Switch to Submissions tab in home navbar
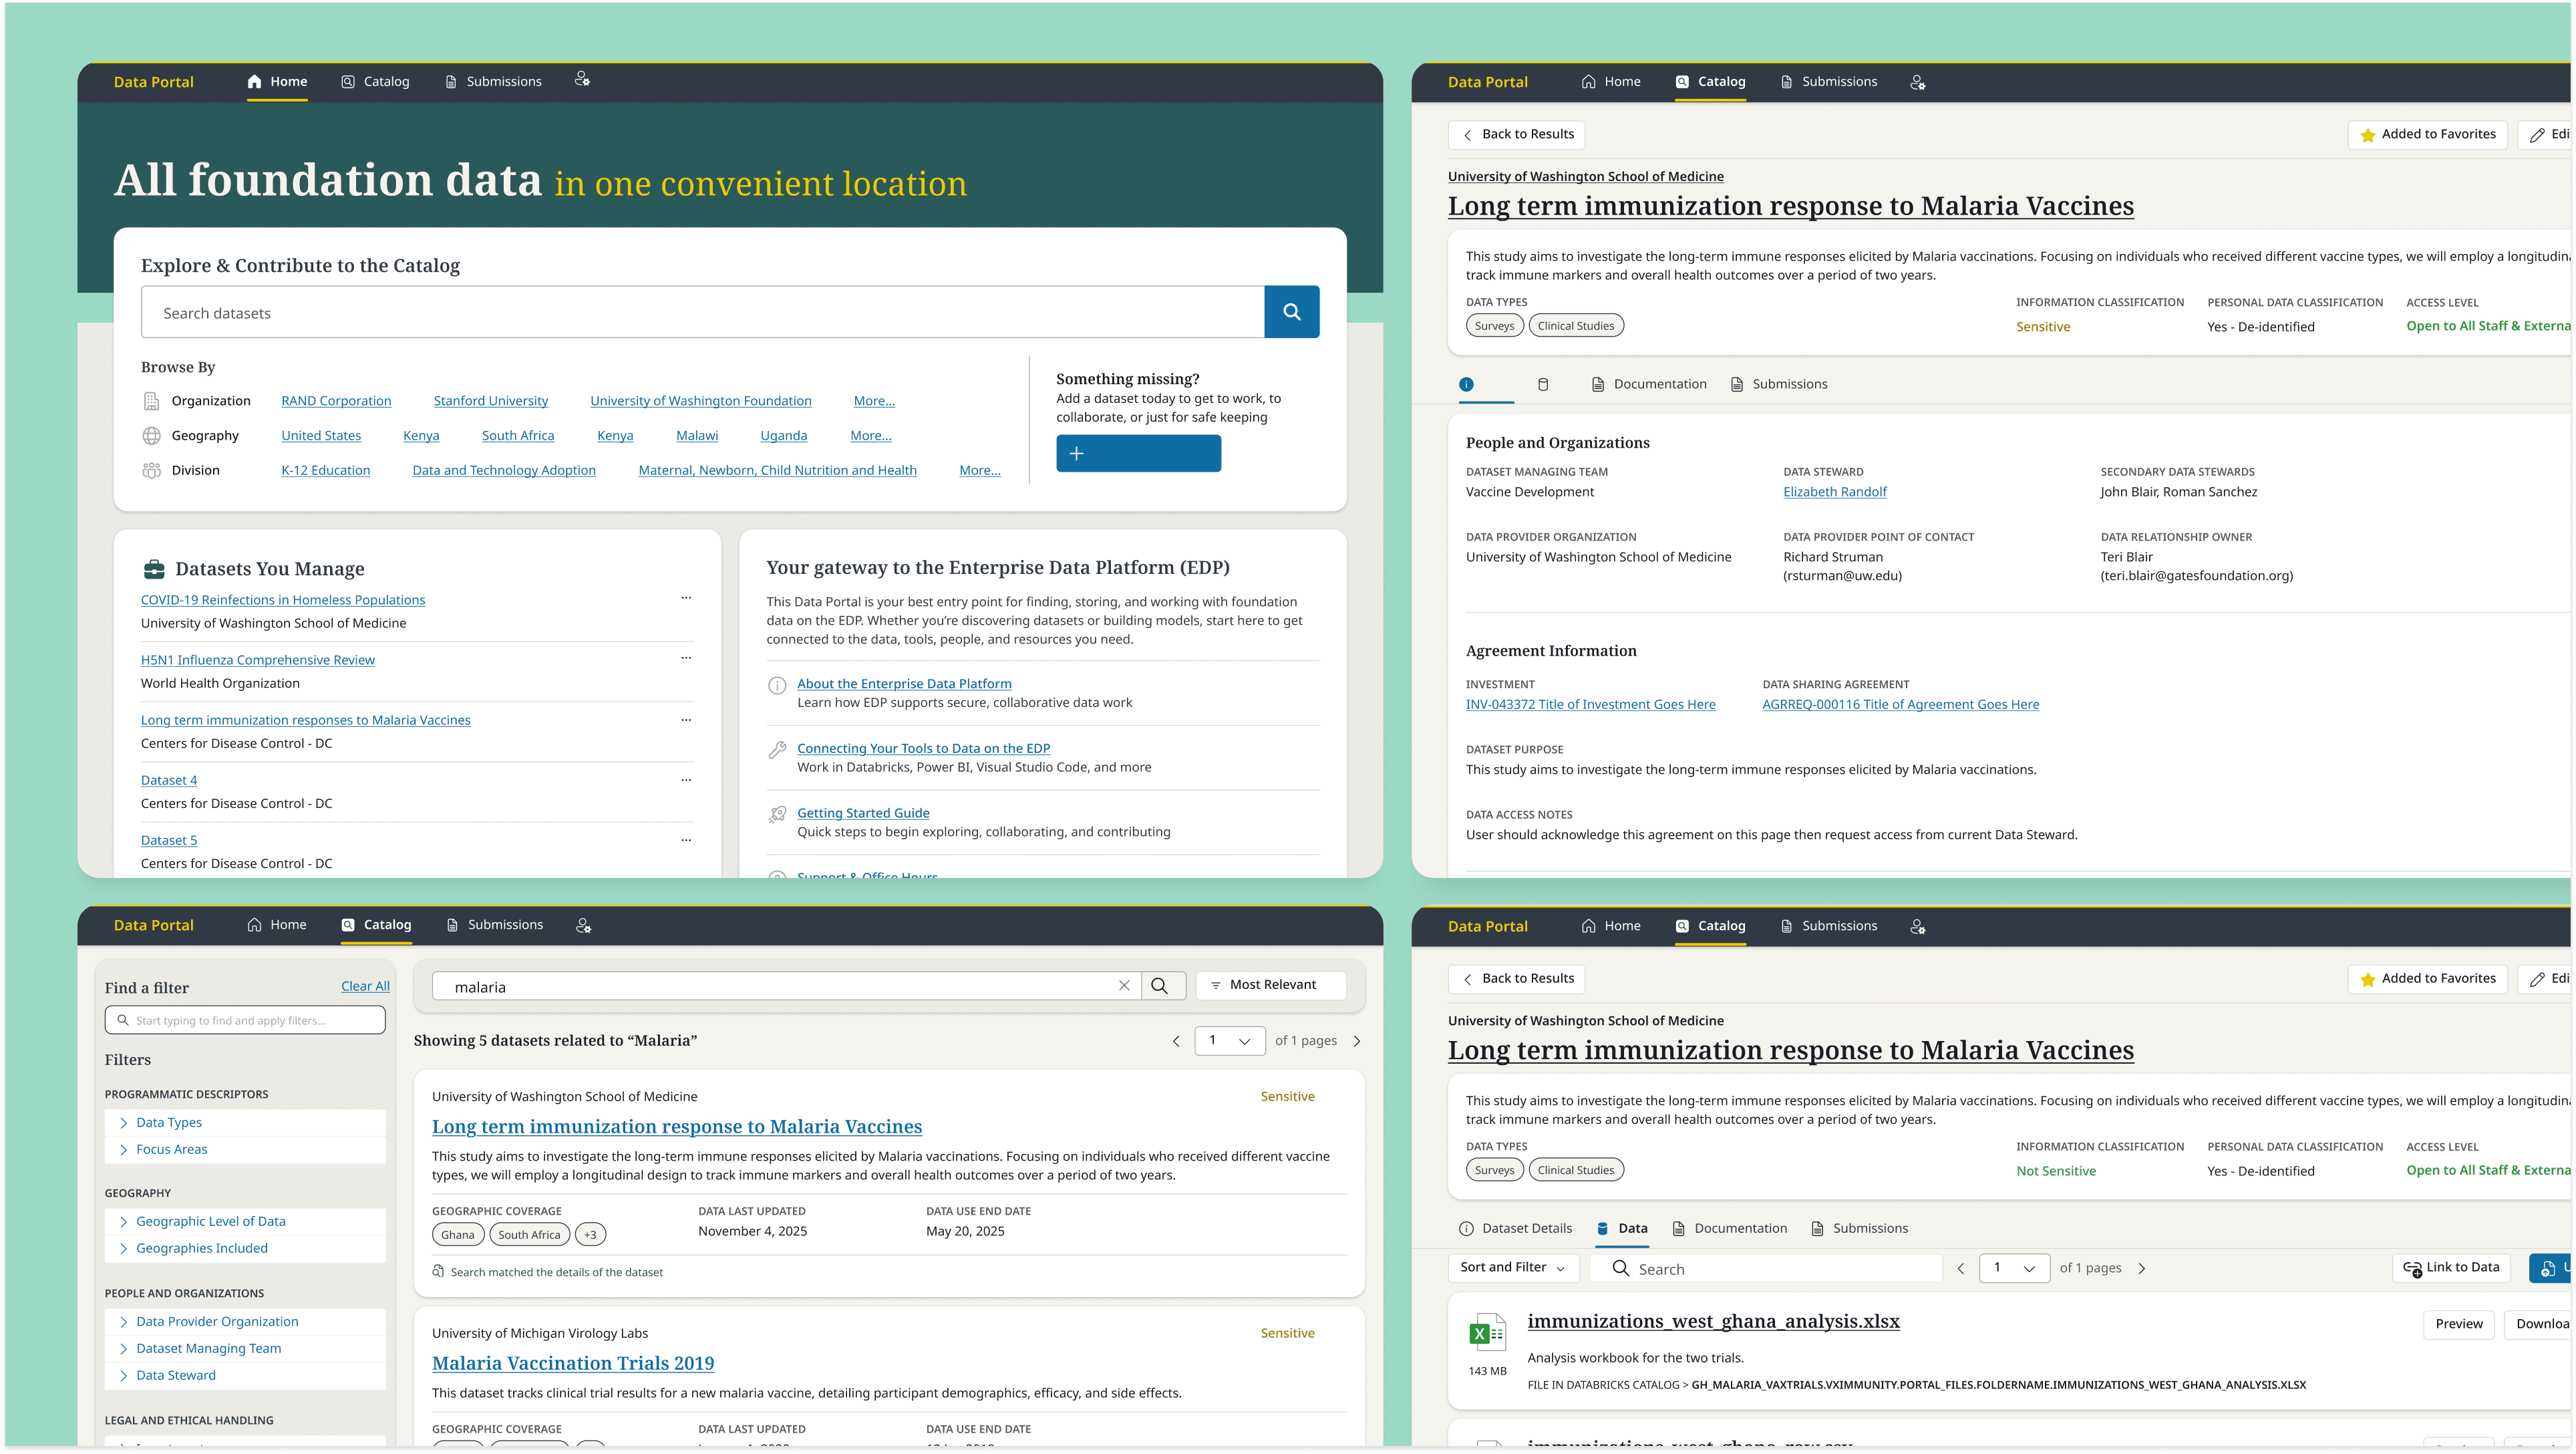The height and width of the screenshot is (1454, 2576). [493, 81]
